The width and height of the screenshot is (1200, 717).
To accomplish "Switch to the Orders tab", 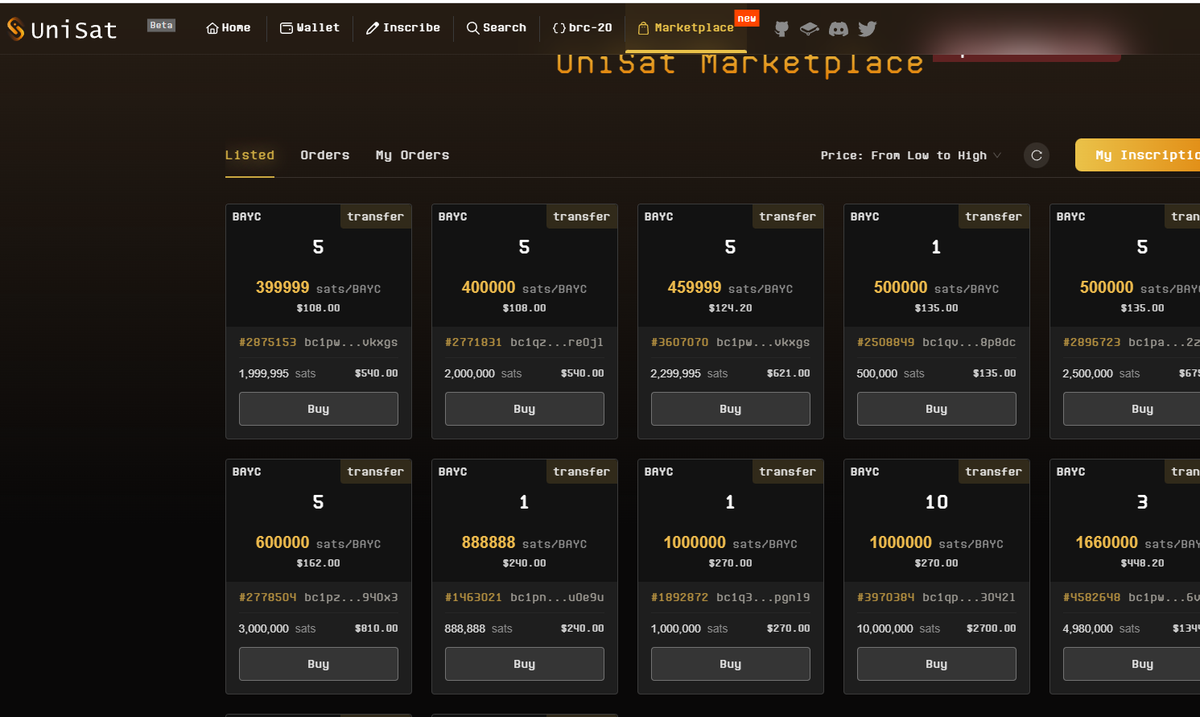I will (325, 155).
